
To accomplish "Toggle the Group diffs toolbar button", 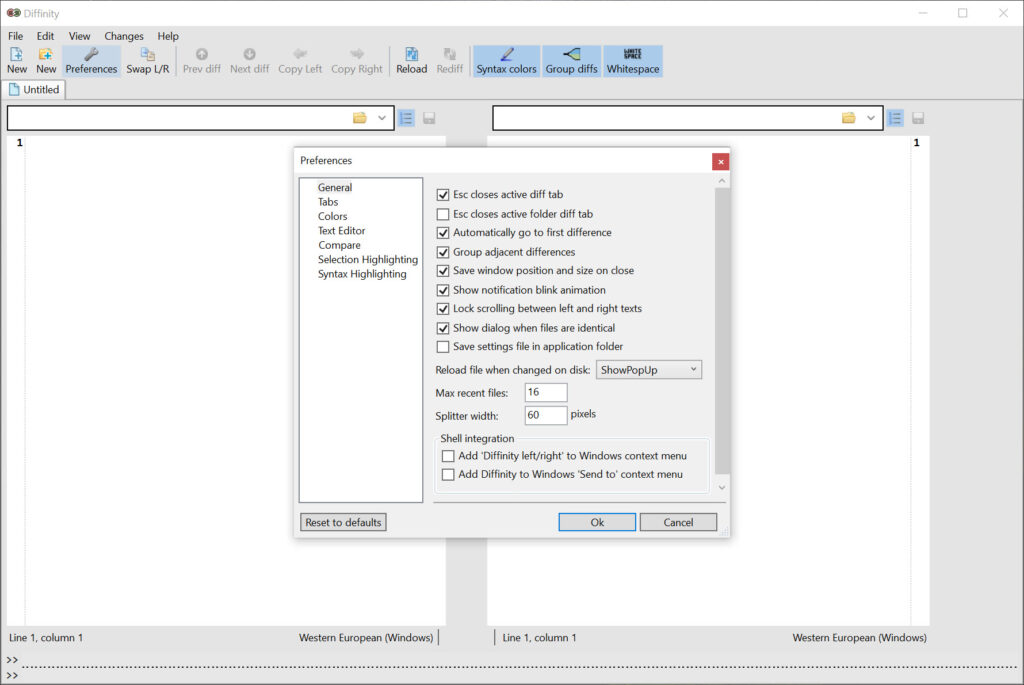I will (571, 61).
